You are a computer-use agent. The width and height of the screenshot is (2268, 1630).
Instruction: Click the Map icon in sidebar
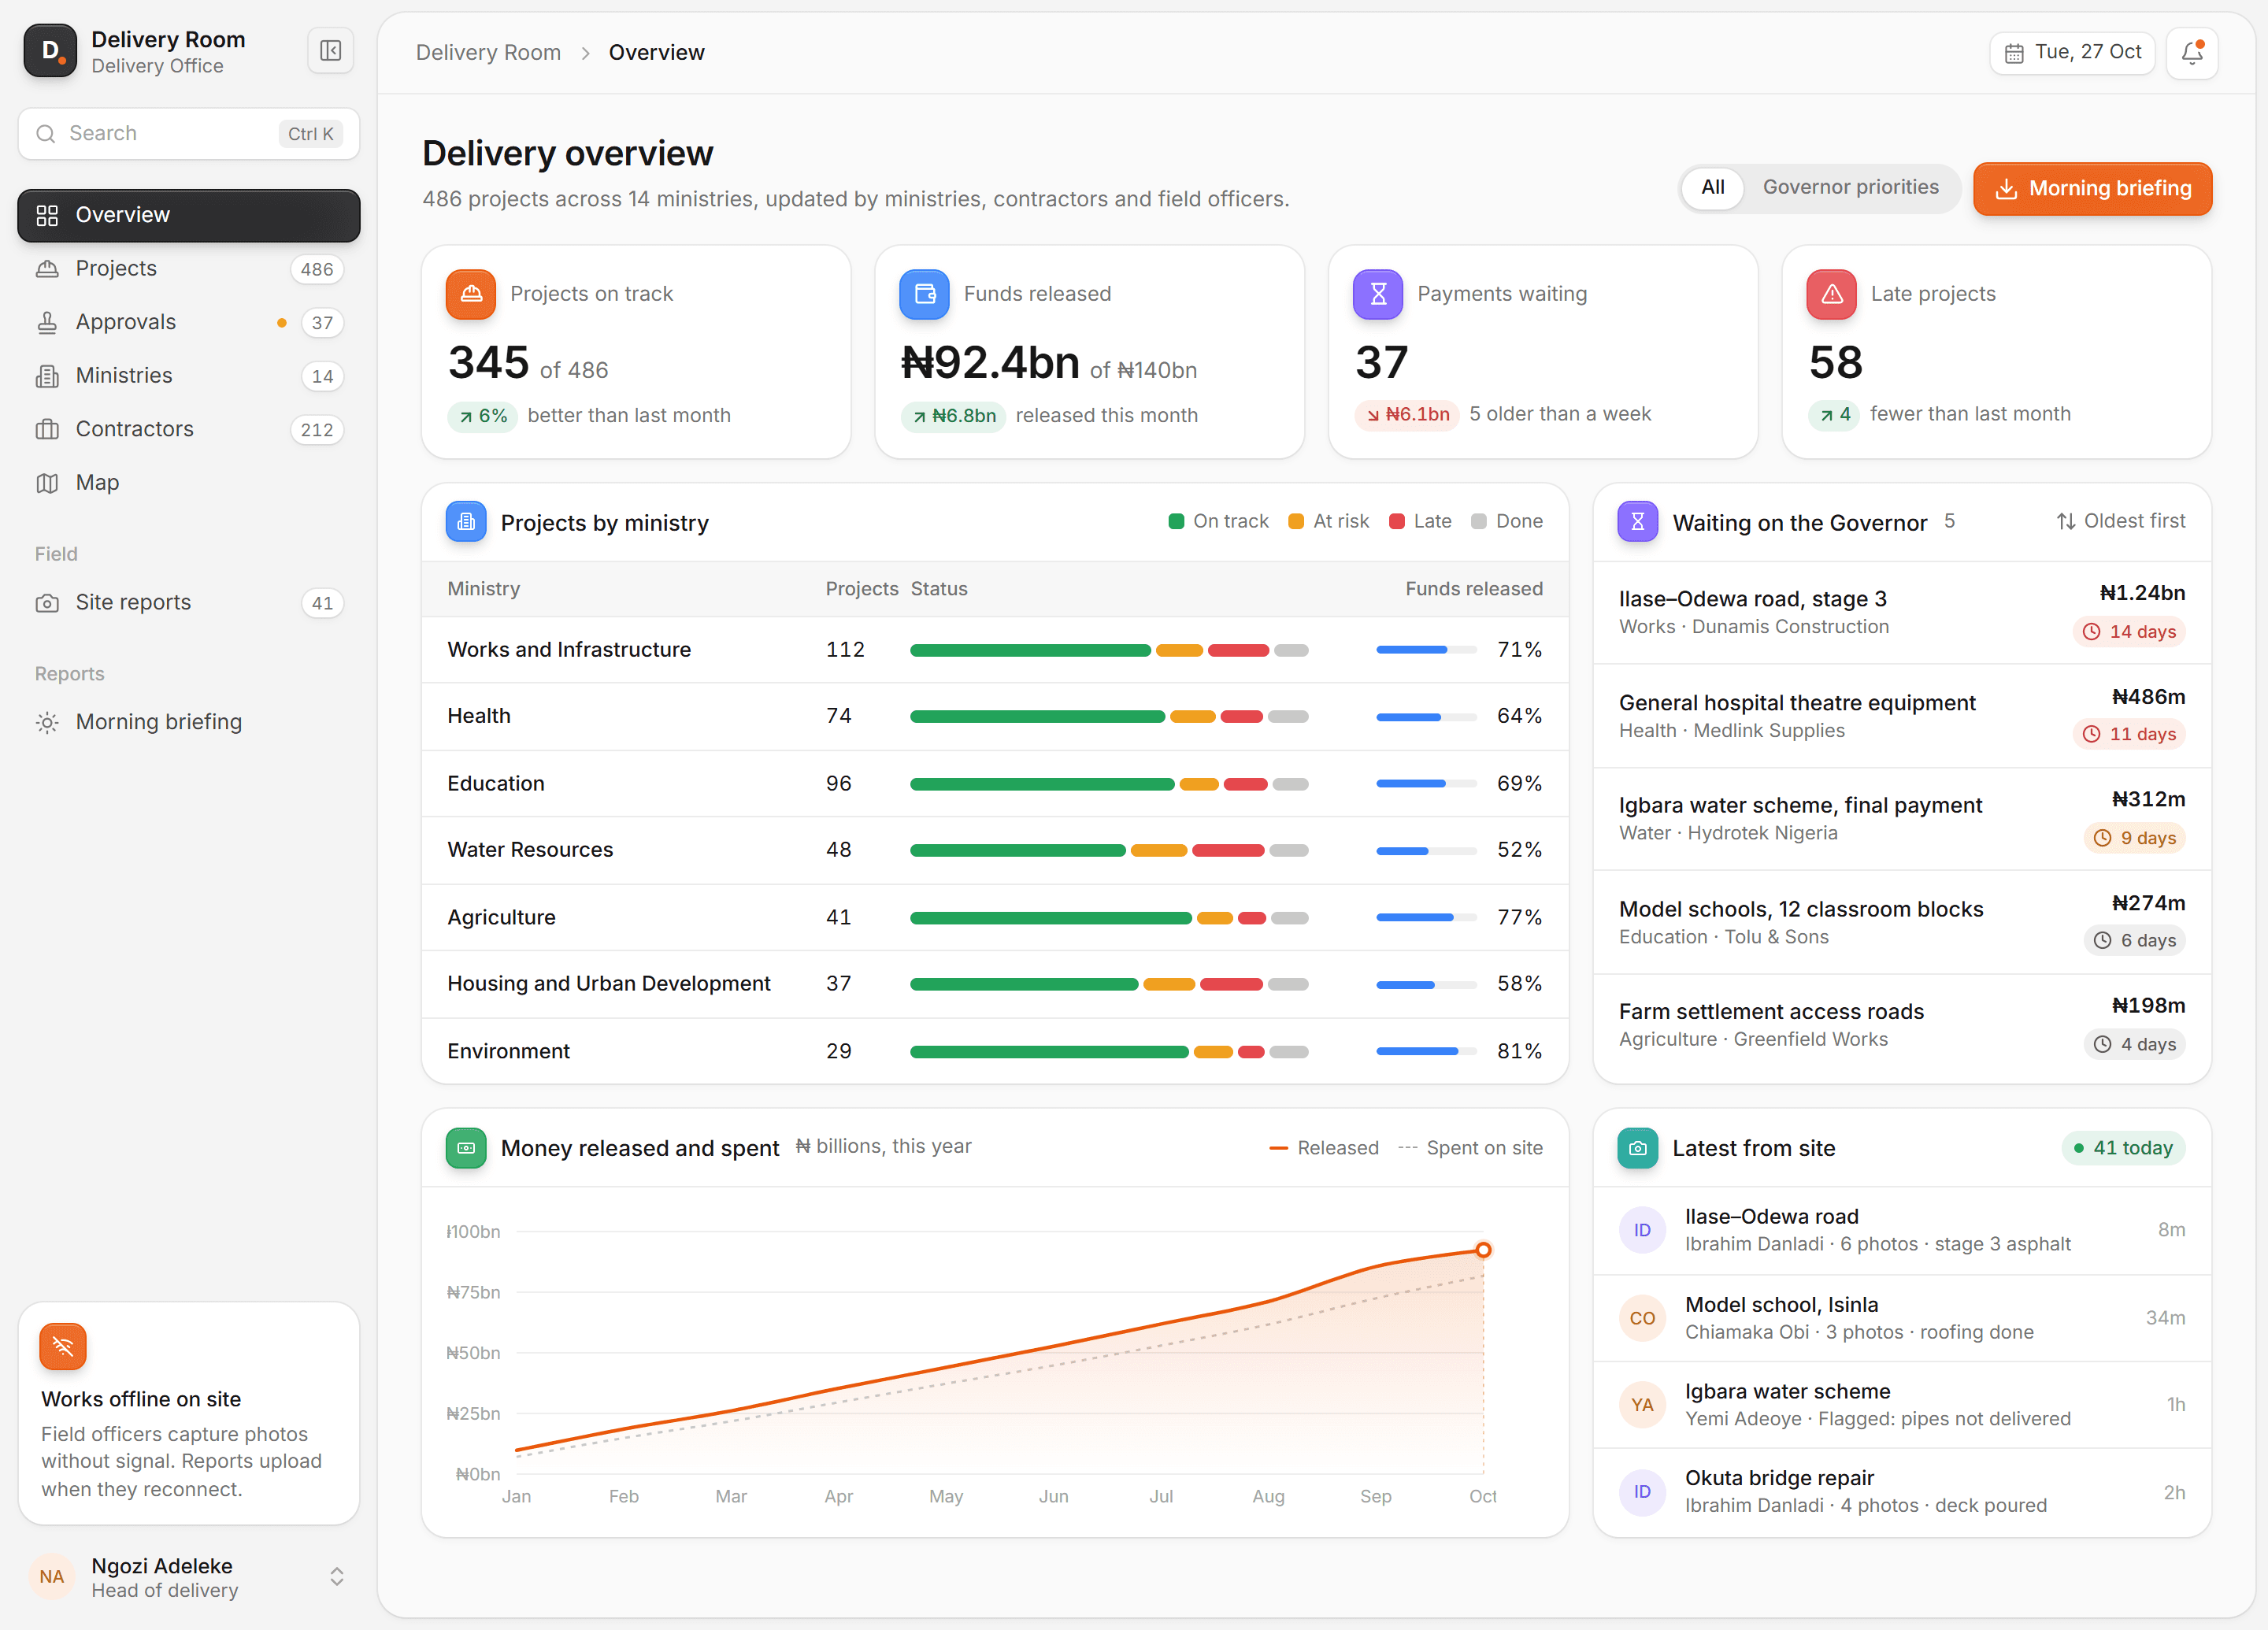[x=47, y=483]
